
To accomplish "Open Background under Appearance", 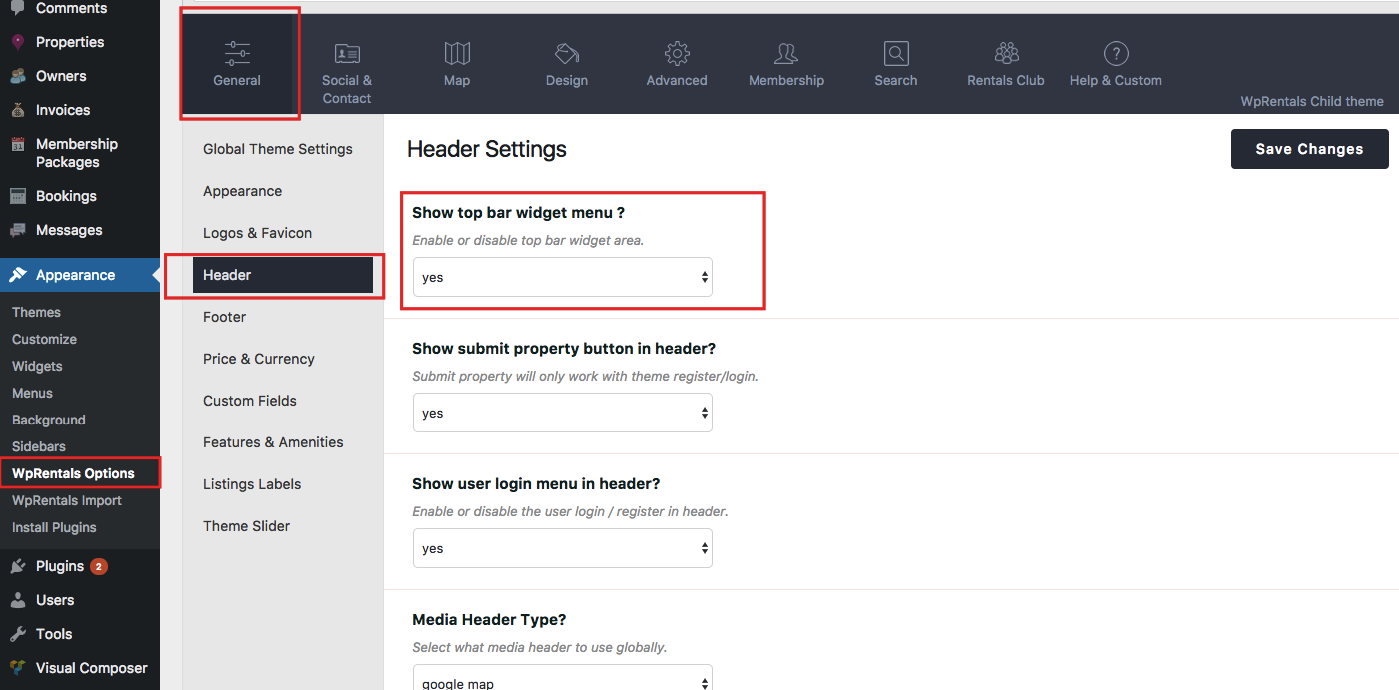I will 49,420.
